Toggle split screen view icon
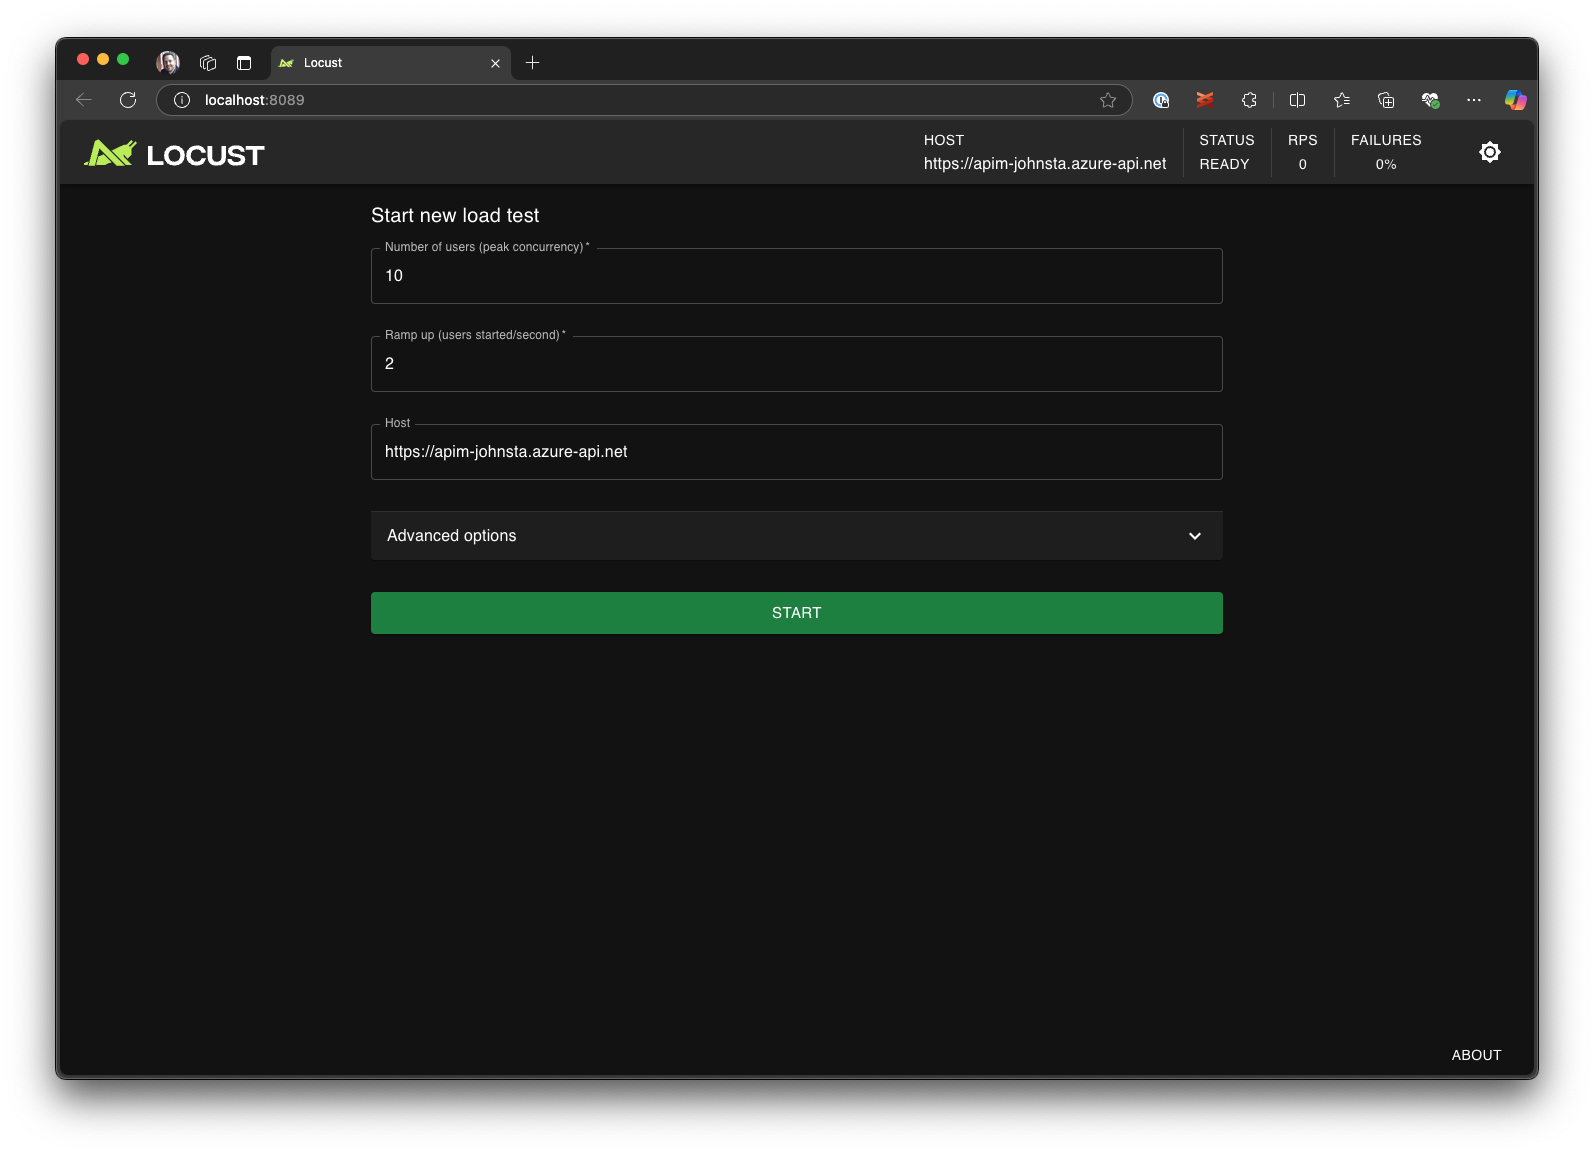This screenshot has height=1153, width=1594. (1297, 100)
